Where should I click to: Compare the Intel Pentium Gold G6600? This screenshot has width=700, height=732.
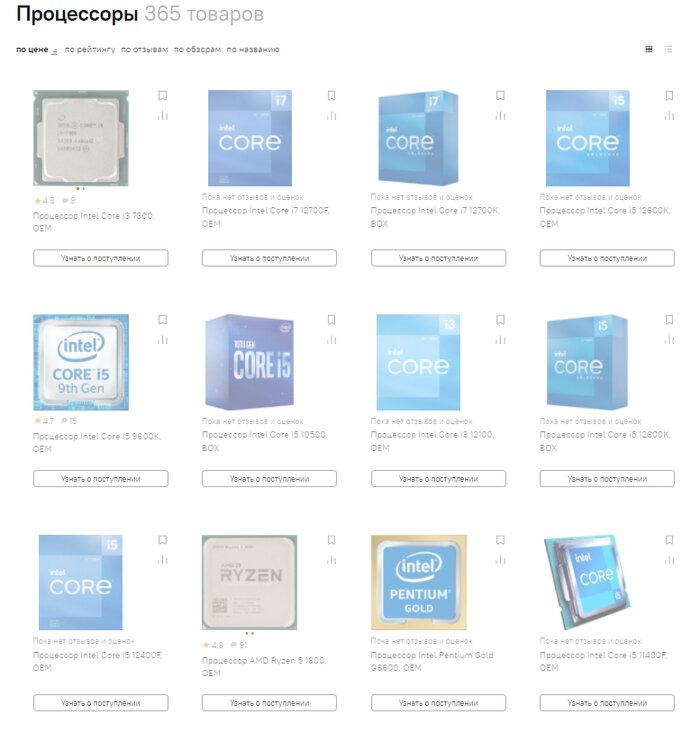click(x=500, y=560)
